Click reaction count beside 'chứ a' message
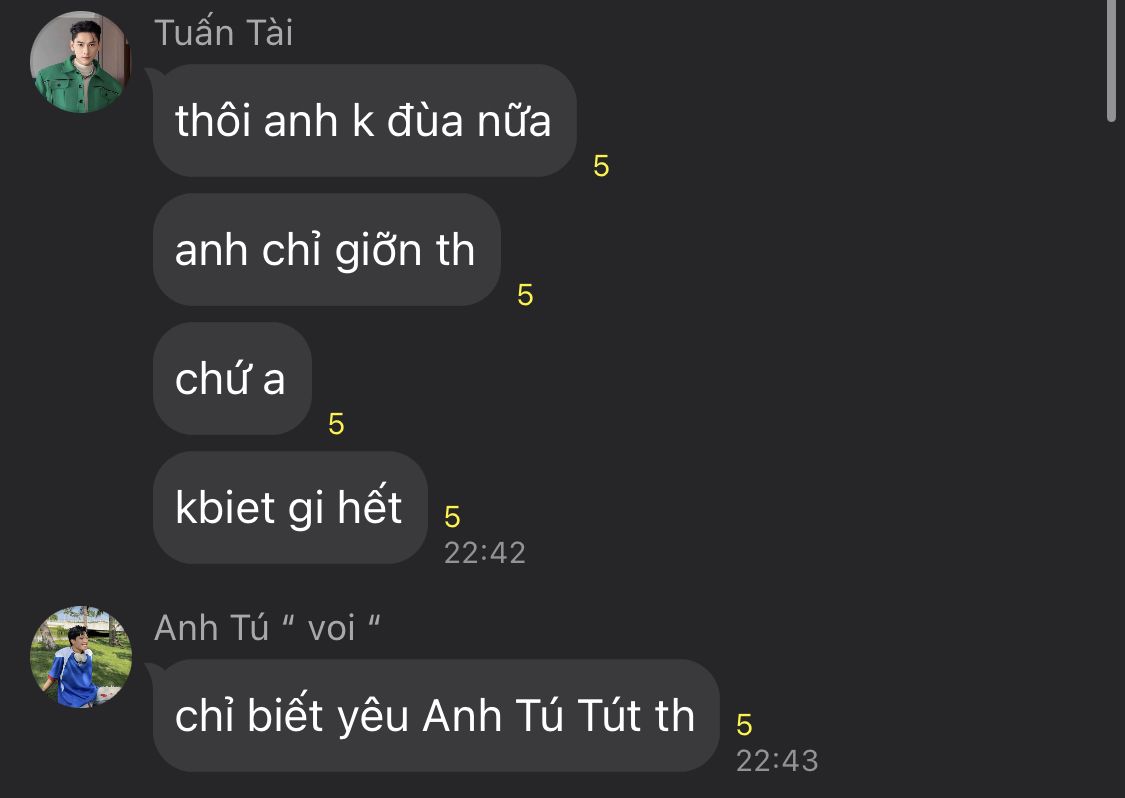 [x=336, y=424]
